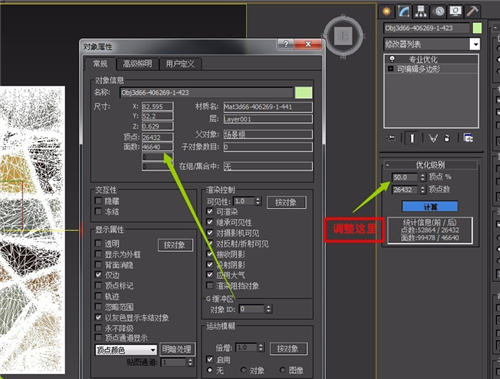Click the 可见性 spinner arrows
500x379 pixels.
[258, 201]
